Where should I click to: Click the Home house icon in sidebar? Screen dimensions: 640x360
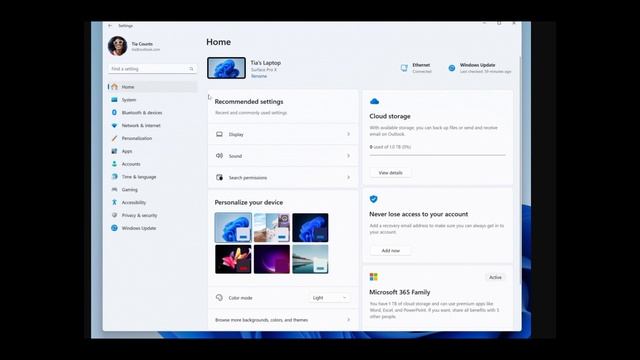pyautogui.click(x=114, y=87)
